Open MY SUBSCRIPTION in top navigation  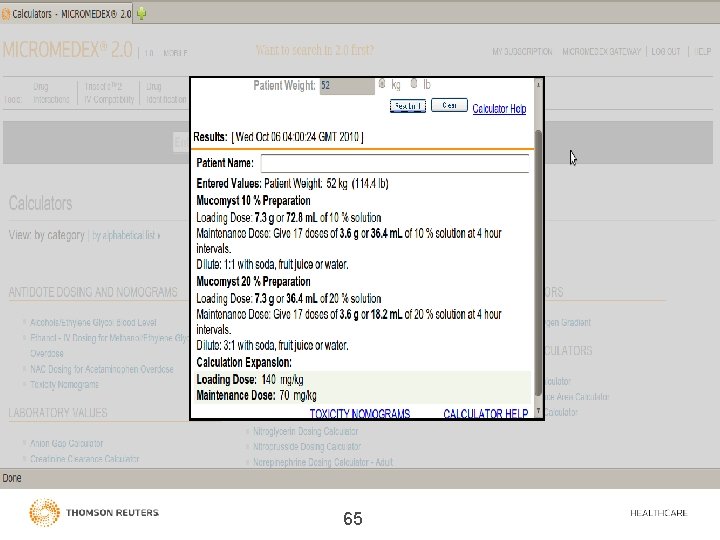coord(522,51)
